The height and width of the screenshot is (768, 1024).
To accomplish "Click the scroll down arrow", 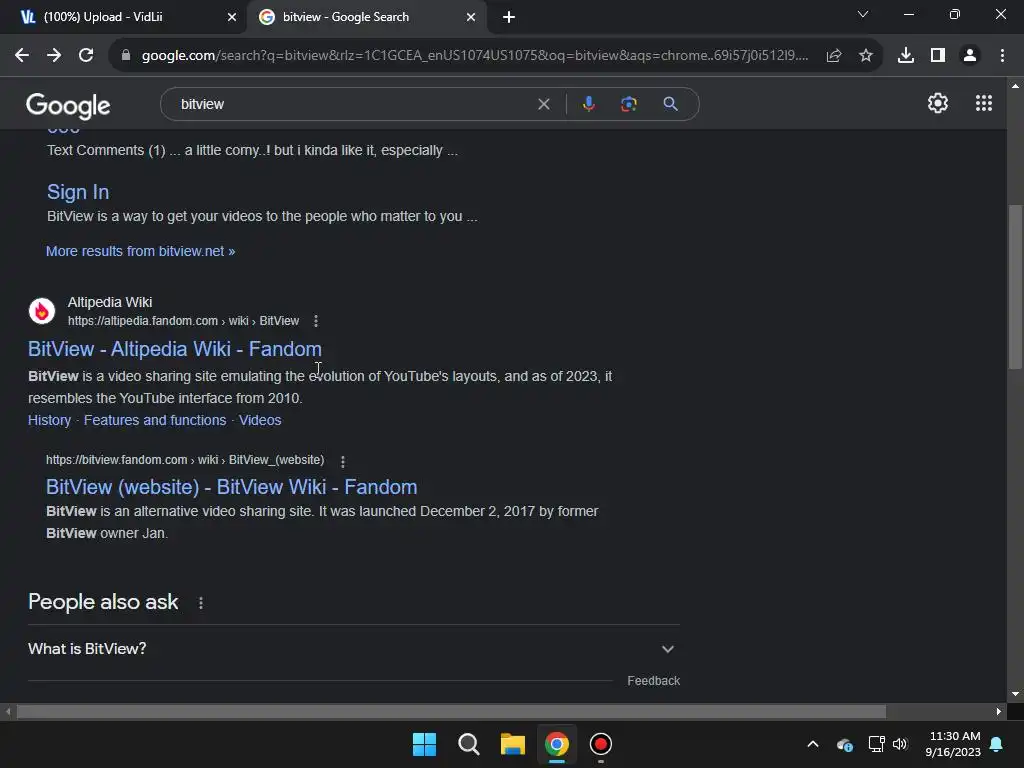I will tap(1015, 694).
